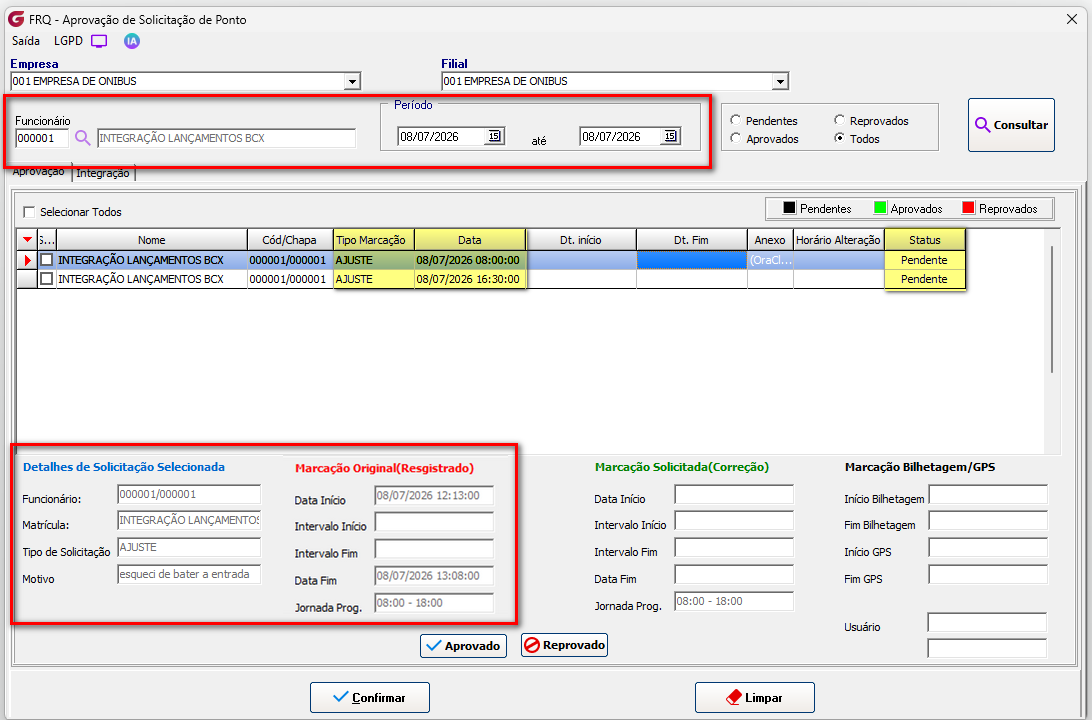1092x720 pixels.
Task: Click the Motivo field 'esqueci de bater a entrada'
Action: coord(189,574)
